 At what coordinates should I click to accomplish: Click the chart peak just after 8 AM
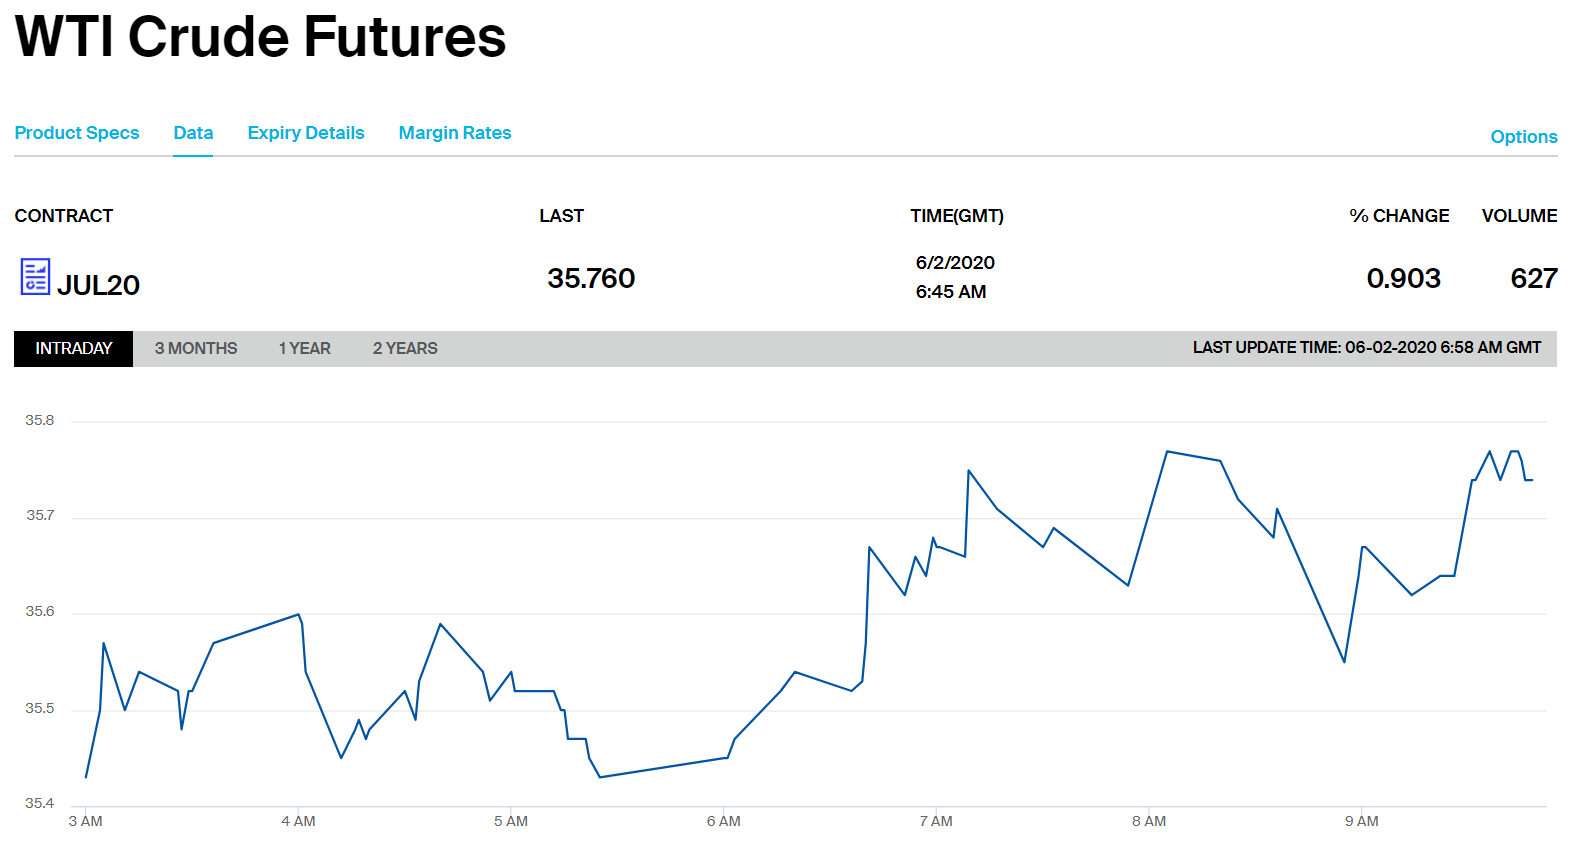pos(1167,452)
